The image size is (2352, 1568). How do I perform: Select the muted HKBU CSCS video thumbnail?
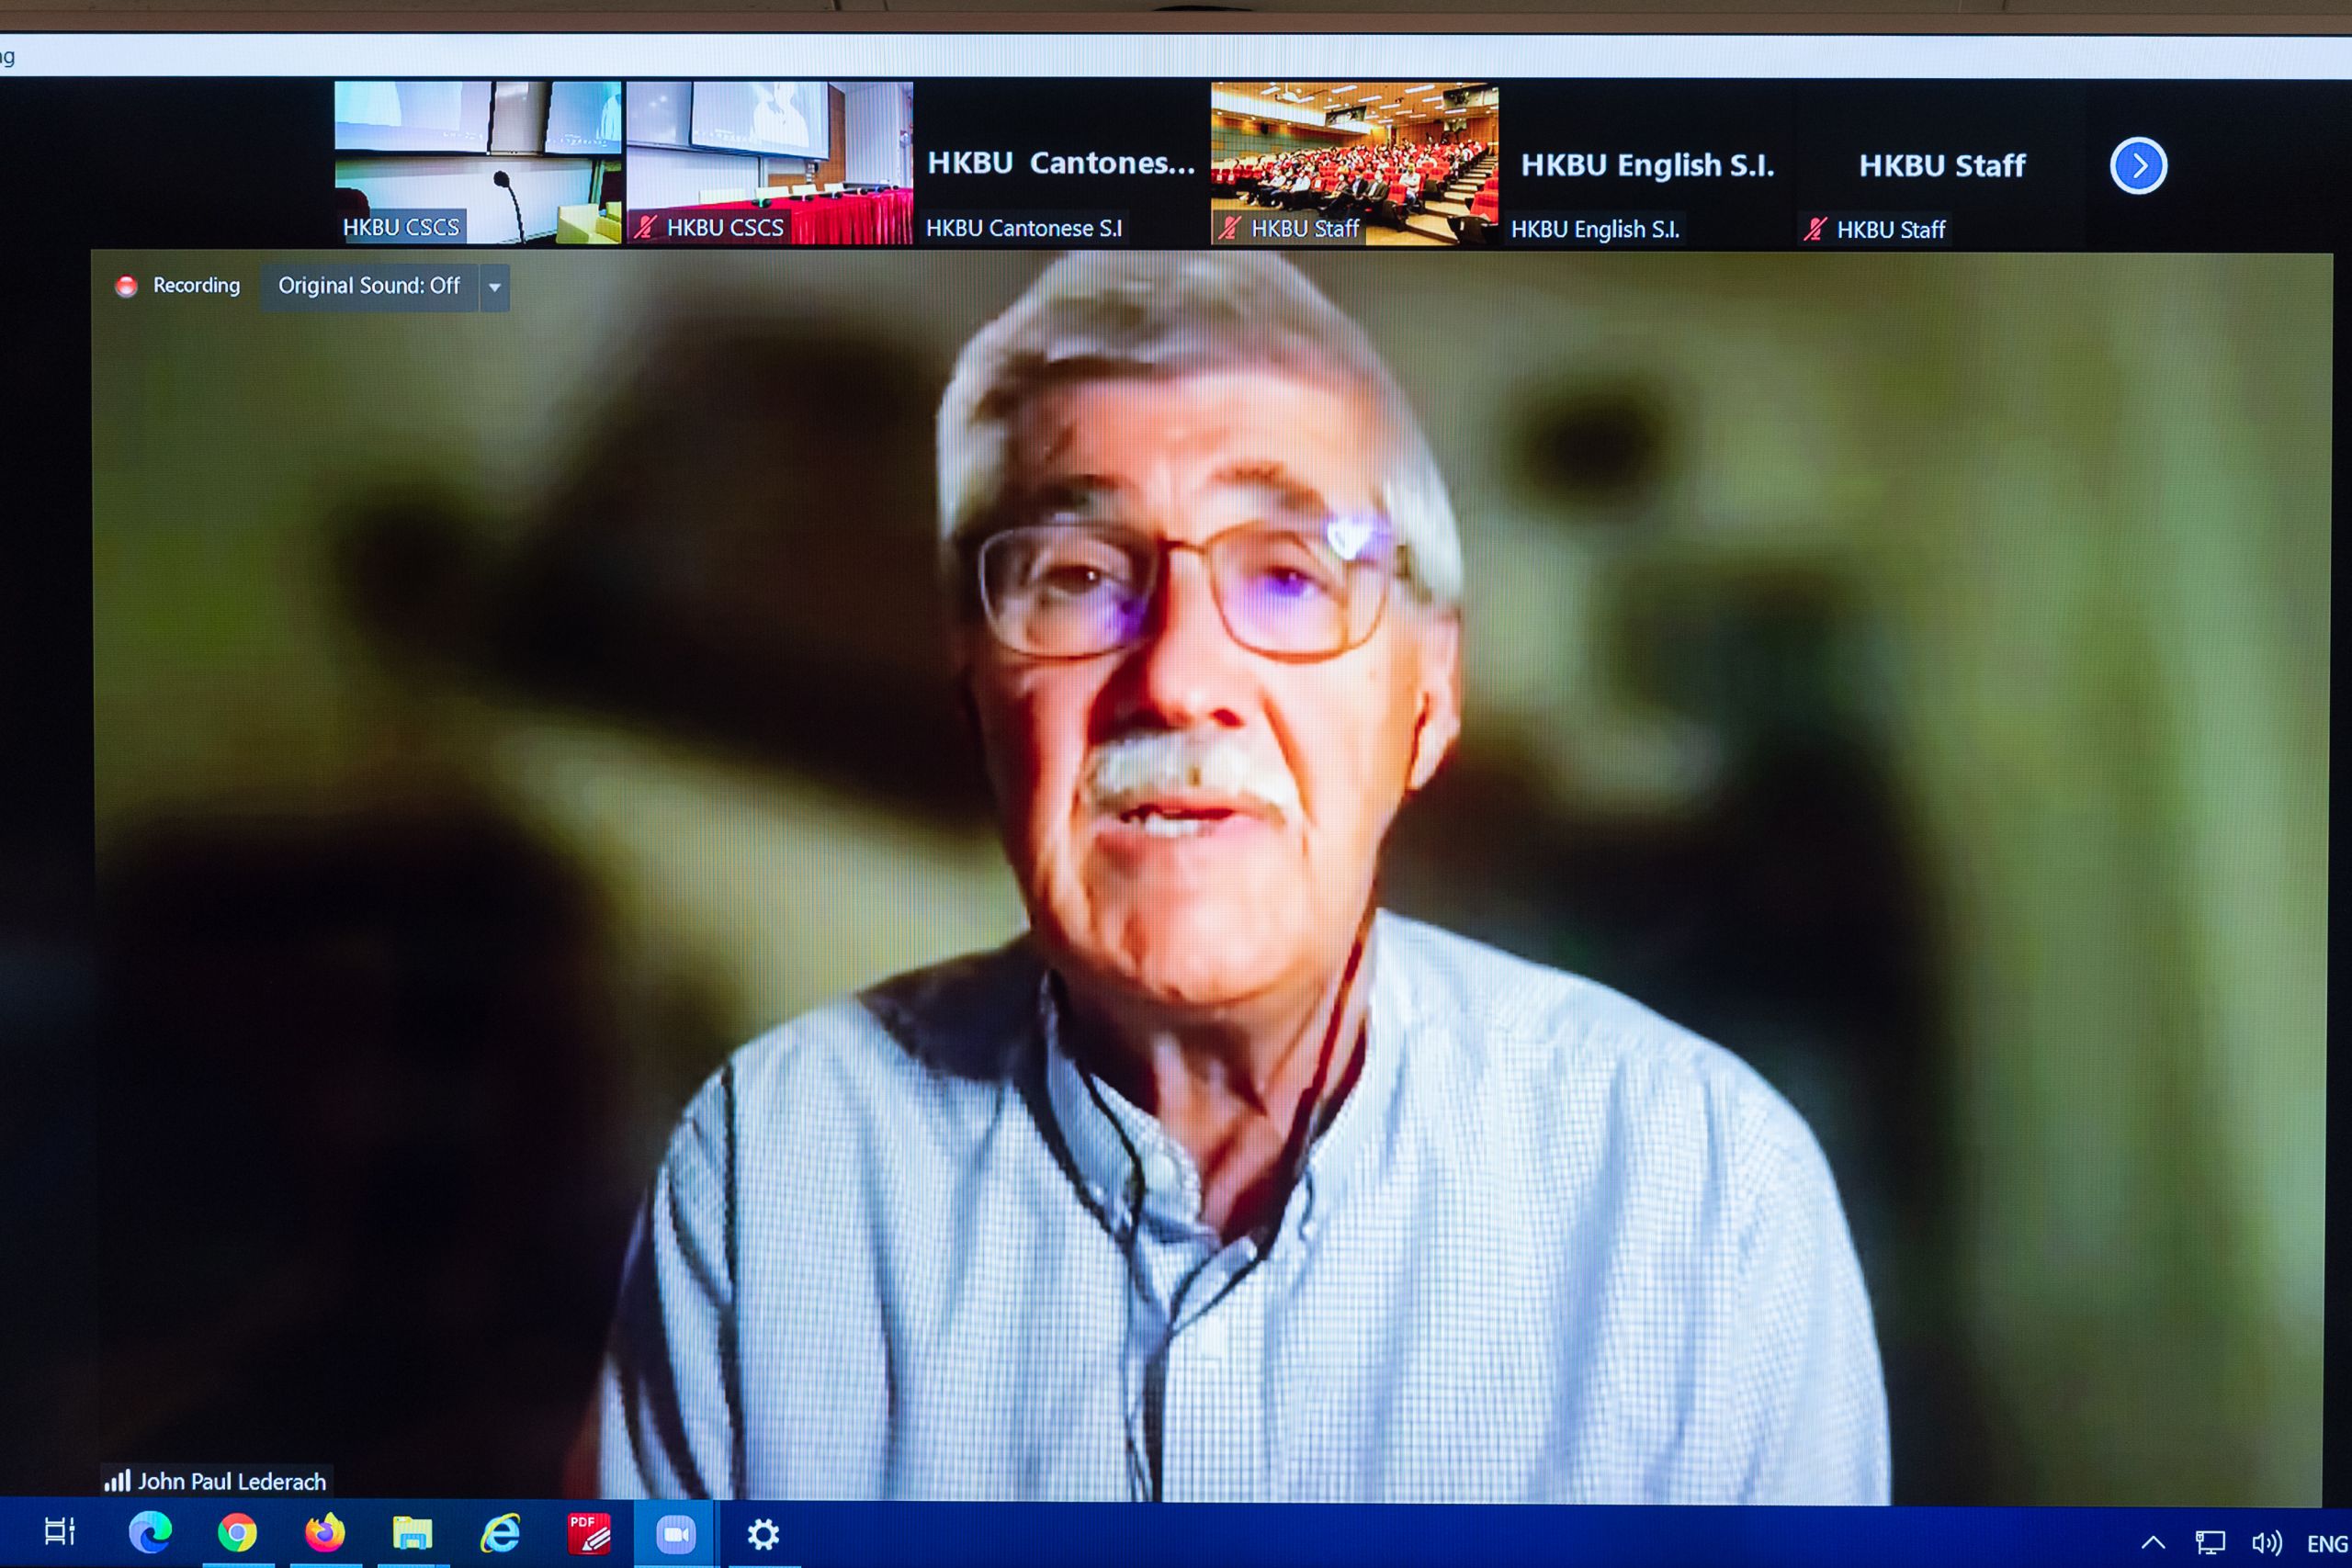(x=770, y=163)
